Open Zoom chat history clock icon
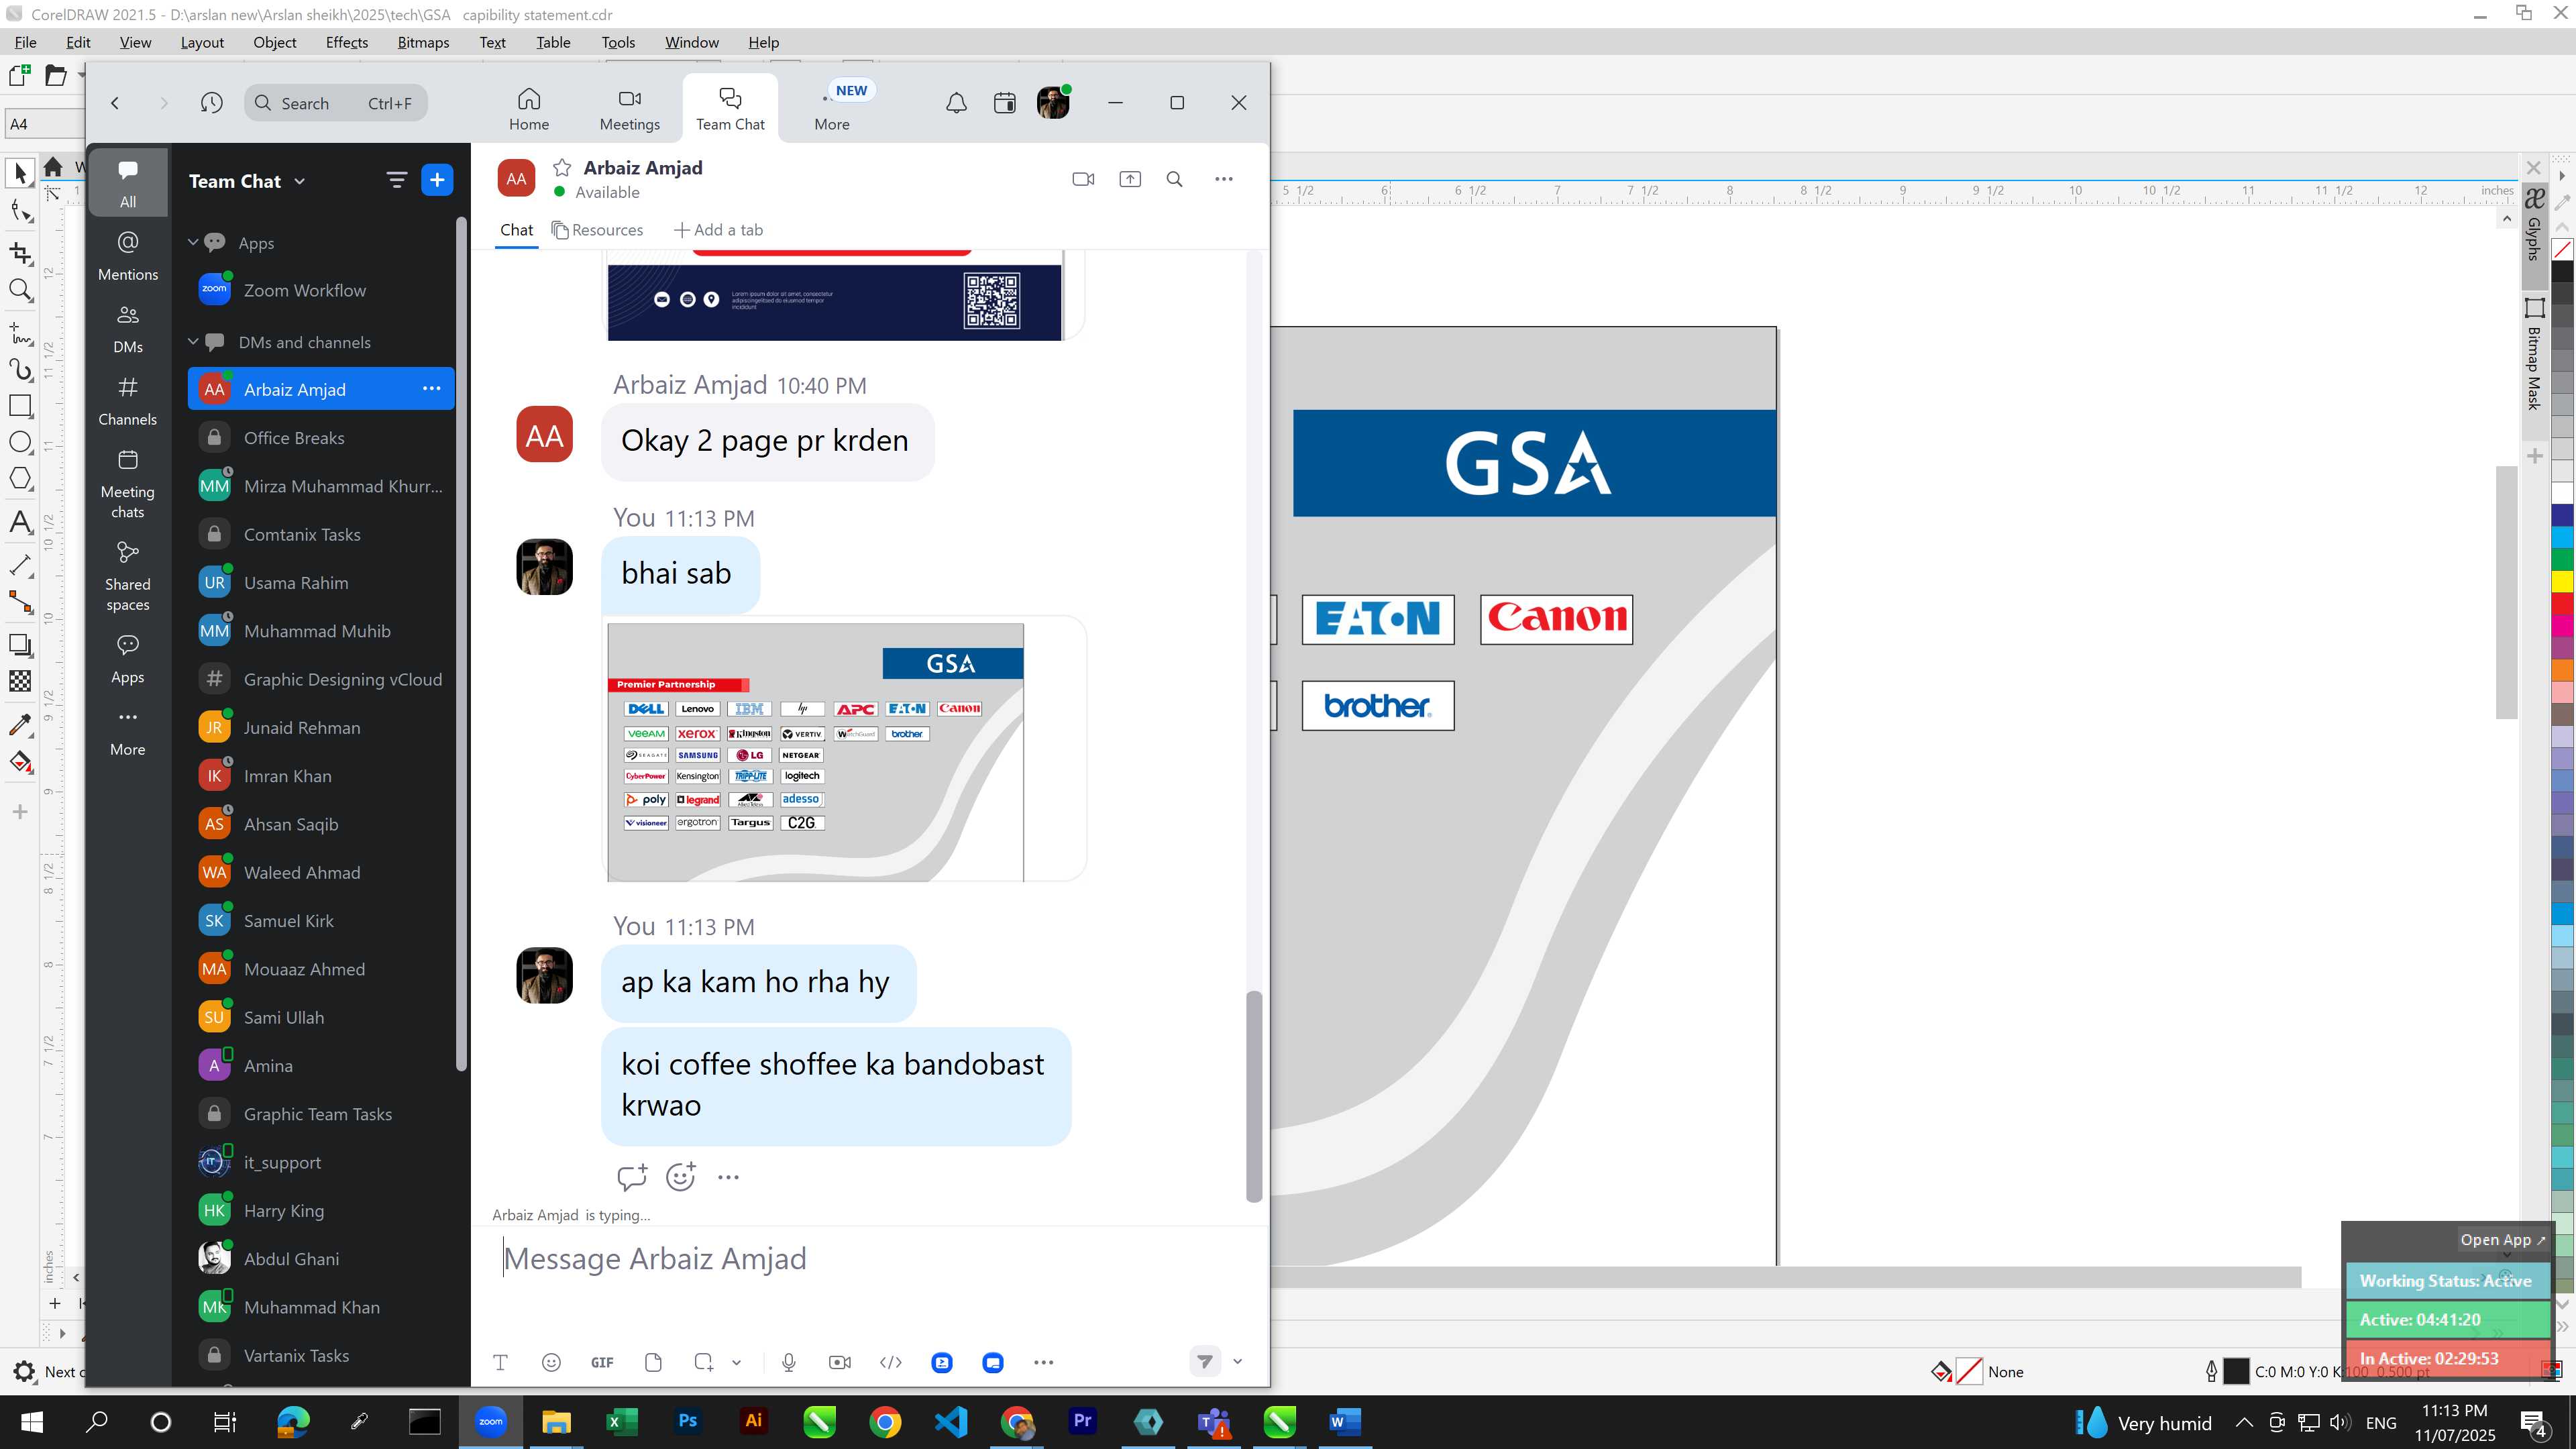 (x=211, y=103)
